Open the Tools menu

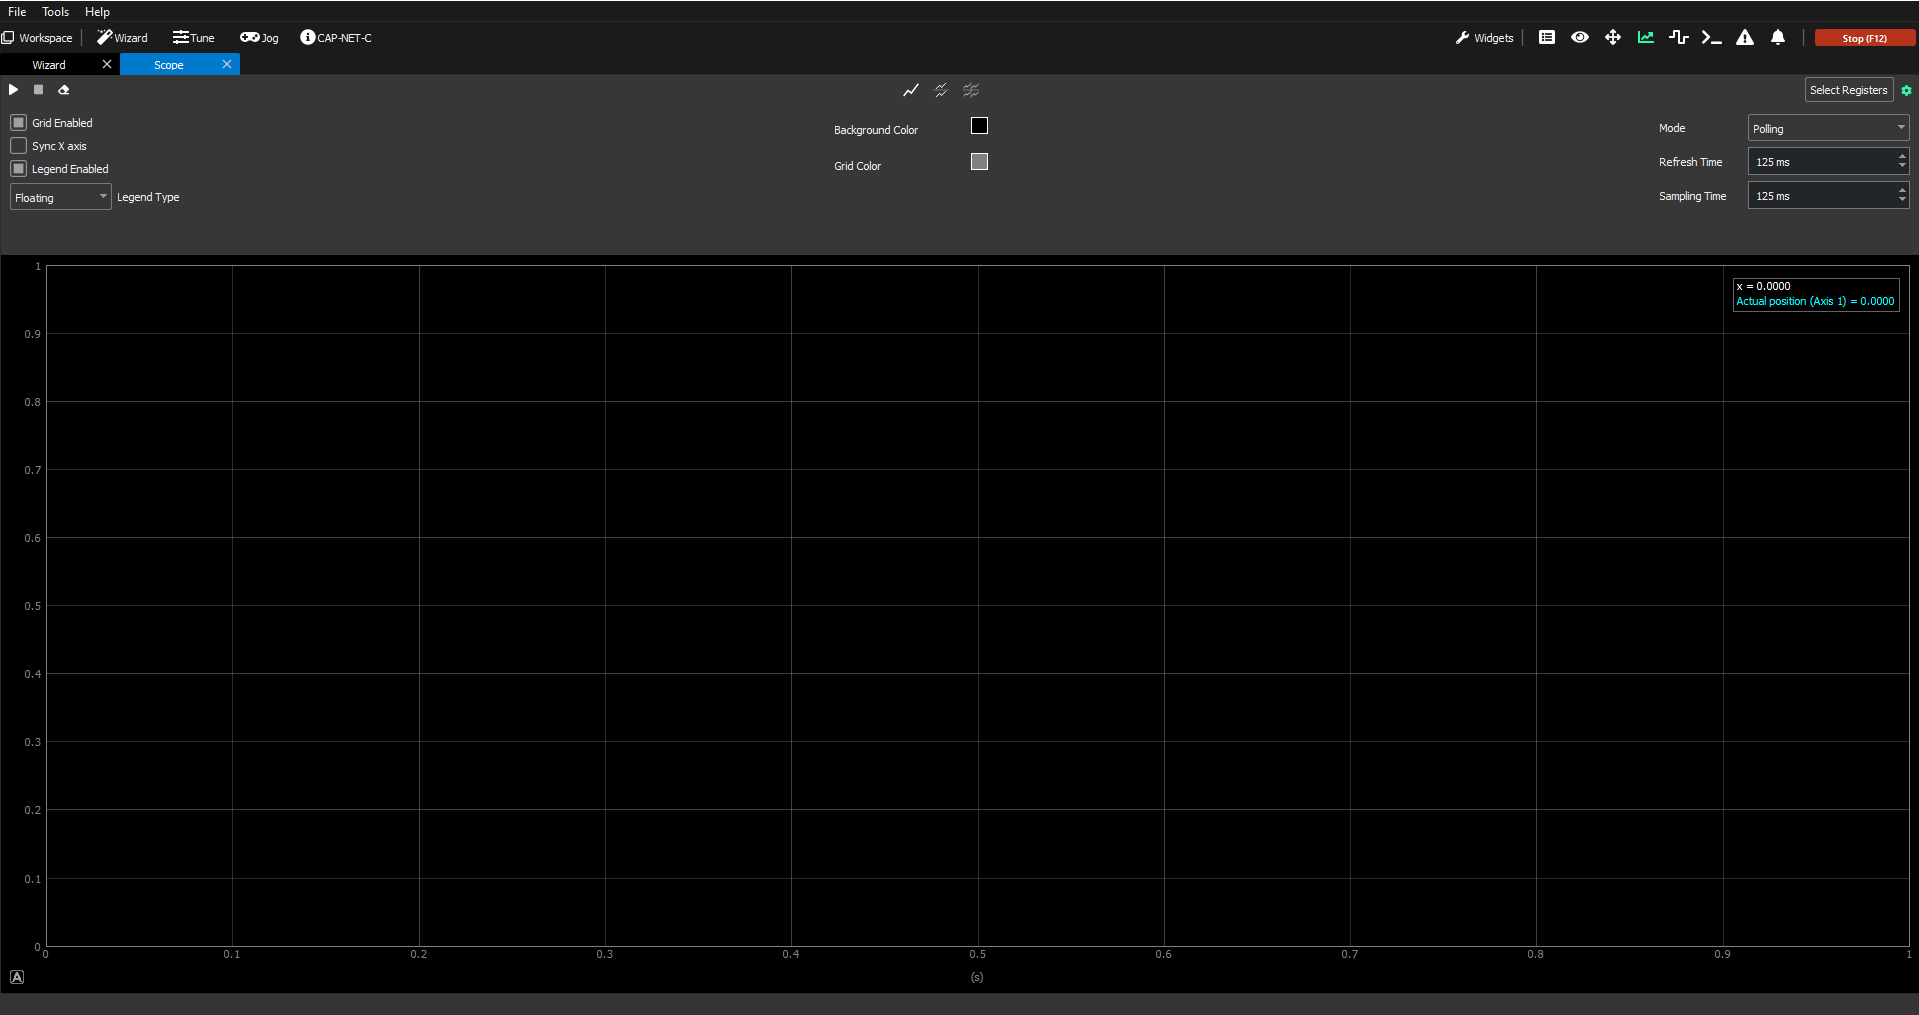pos(55,12)
